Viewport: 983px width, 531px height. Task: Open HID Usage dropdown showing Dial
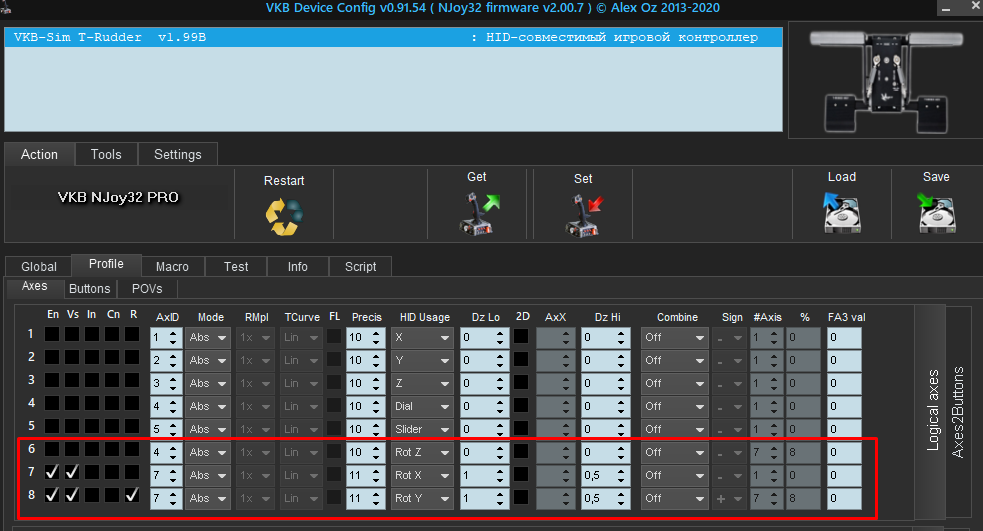point(422,406)
